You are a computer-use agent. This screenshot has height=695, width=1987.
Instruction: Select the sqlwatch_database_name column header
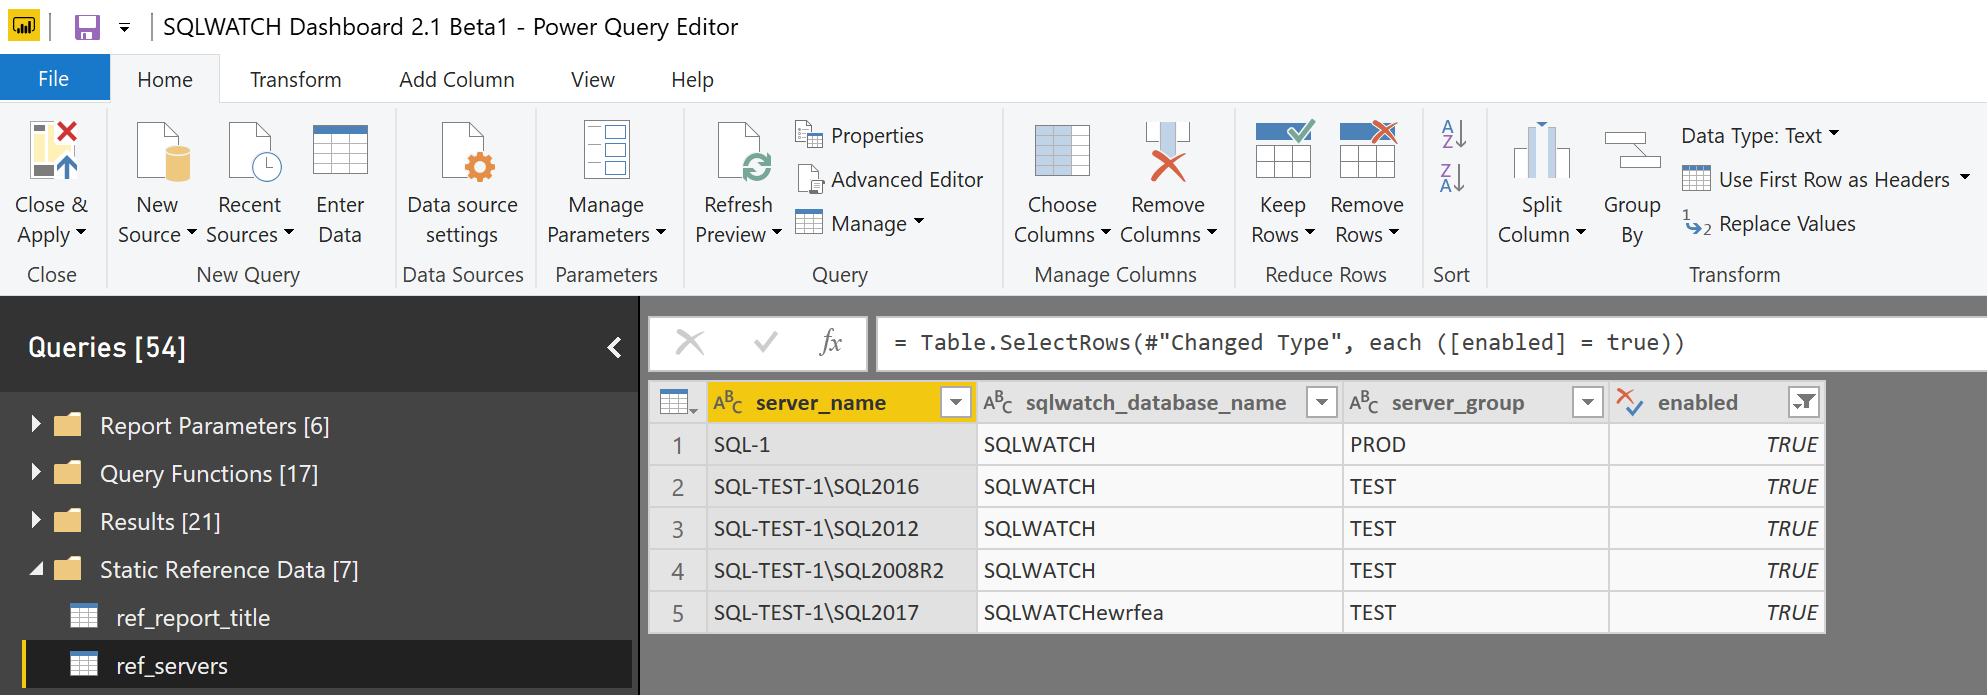point(1156,402)
